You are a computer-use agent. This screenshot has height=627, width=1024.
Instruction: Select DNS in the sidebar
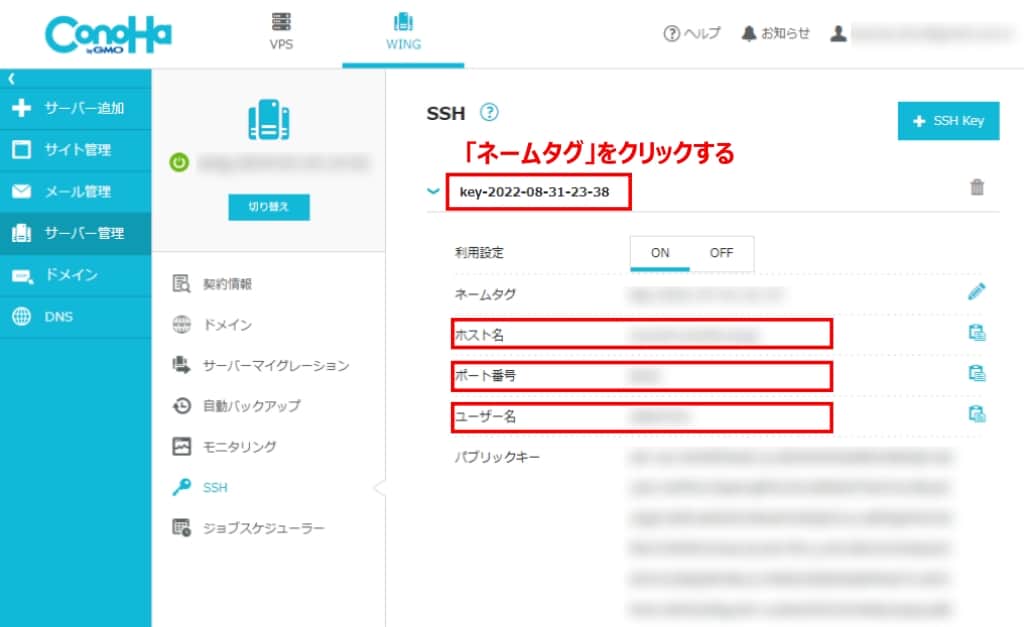pos(76,317)
